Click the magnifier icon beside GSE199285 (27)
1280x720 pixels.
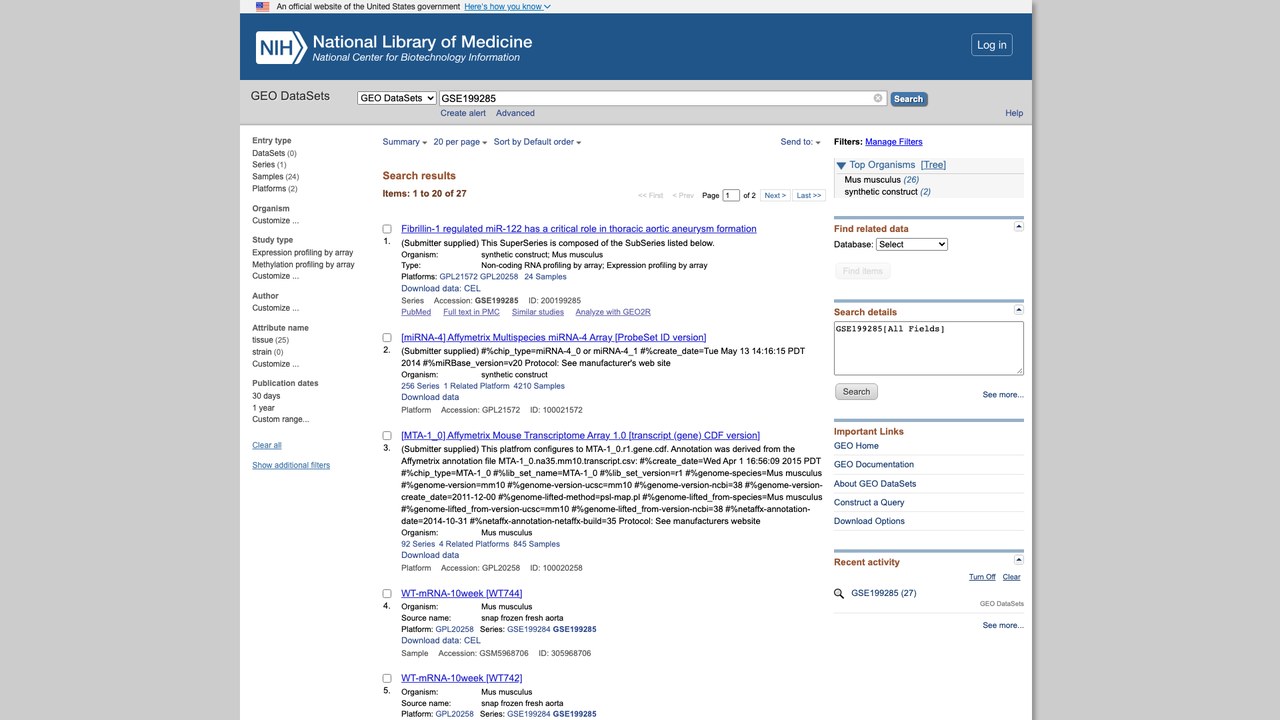tap(840, 594)
